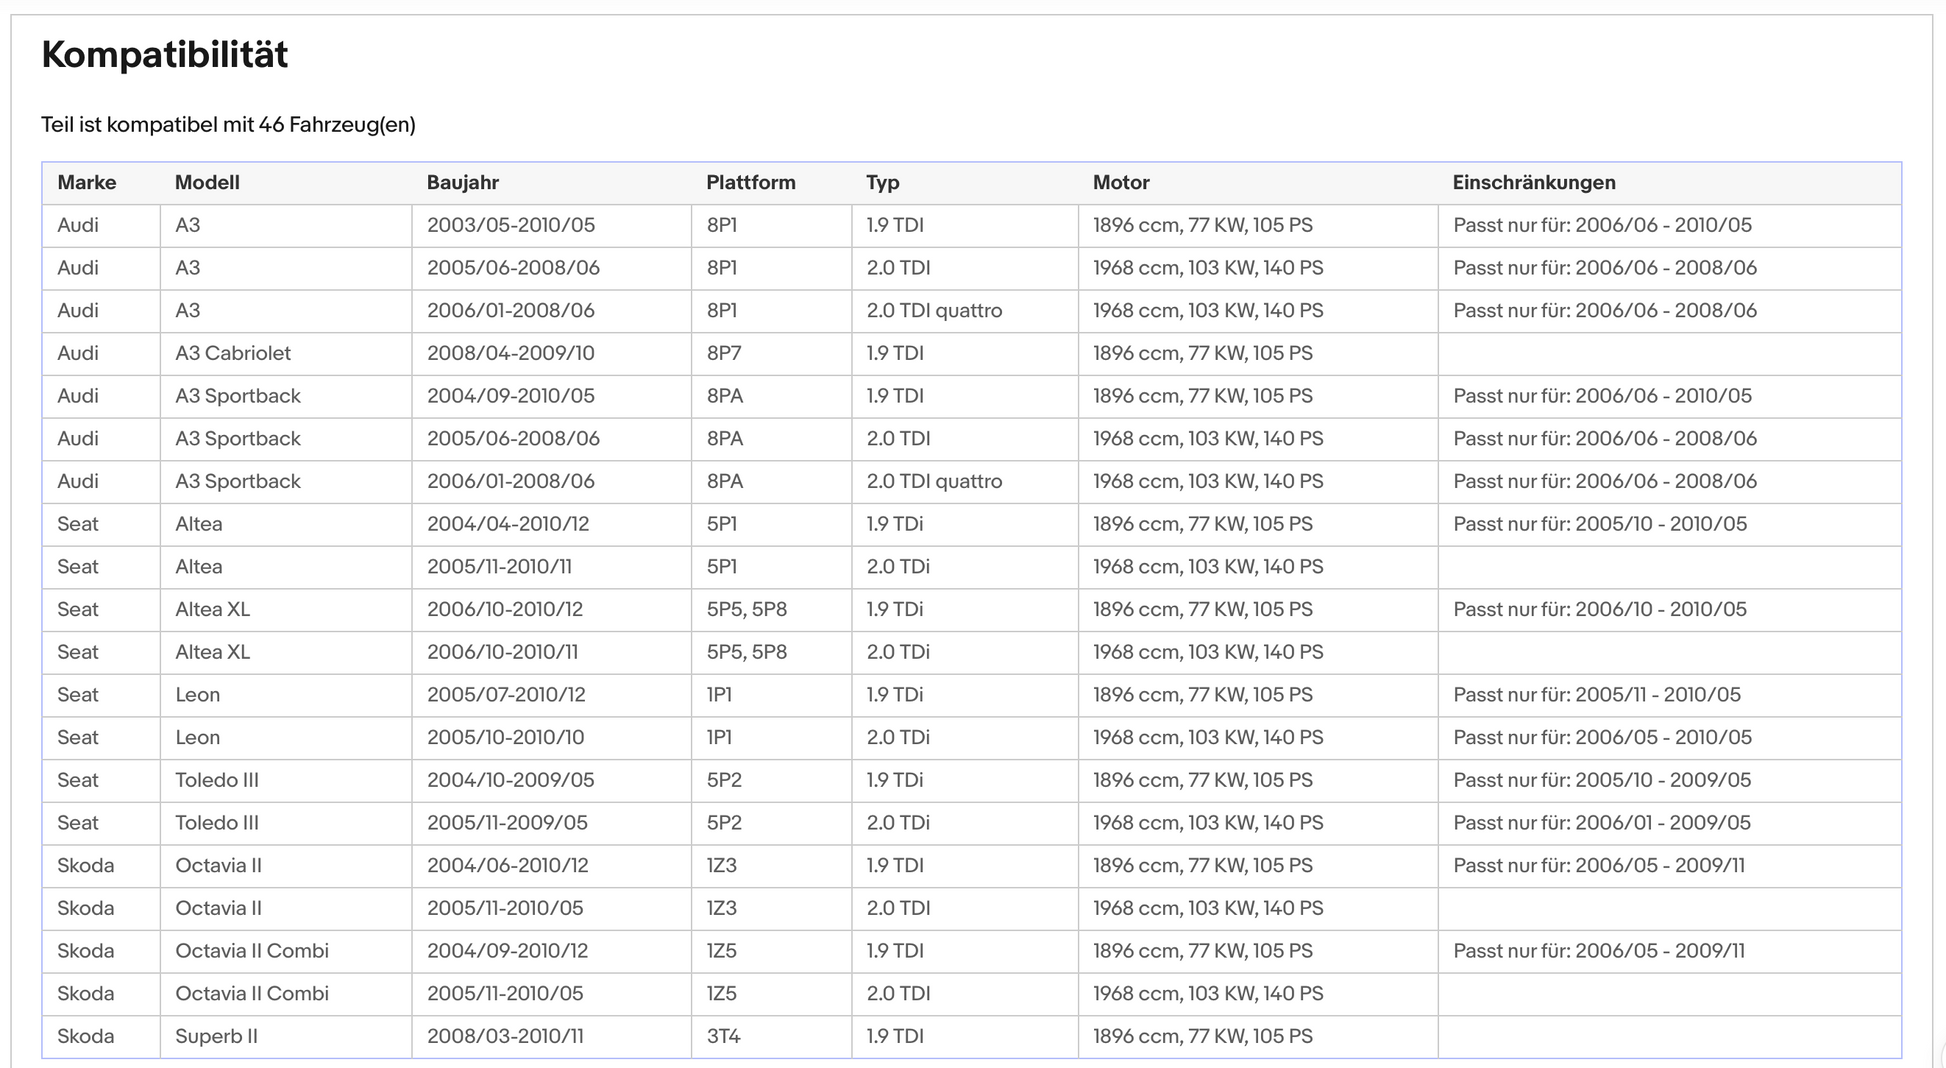Viewport: 1946px width, 1068px height.
Task: Click the Typ column header
Action: click(x=883, y=183)
